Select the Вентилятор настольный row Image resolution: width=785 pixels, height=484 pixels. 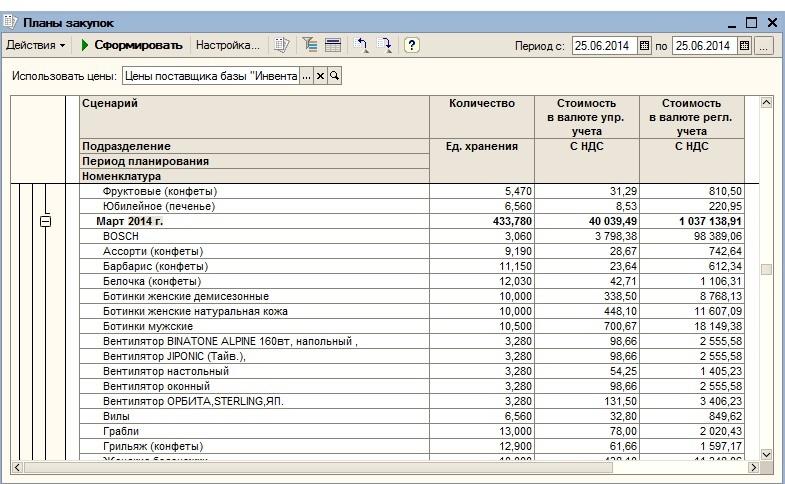[x=411, y=371]
